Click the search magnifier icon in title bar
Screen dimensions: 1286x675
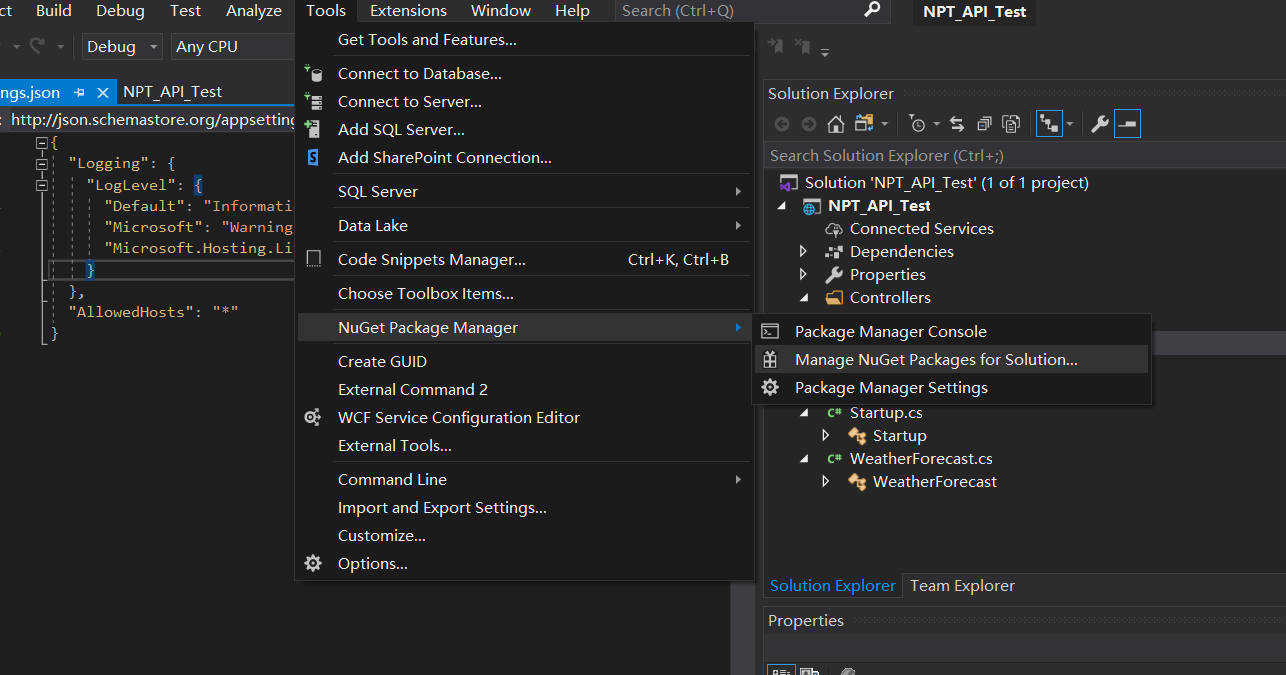pyautogui.click(x=872, y=10)
